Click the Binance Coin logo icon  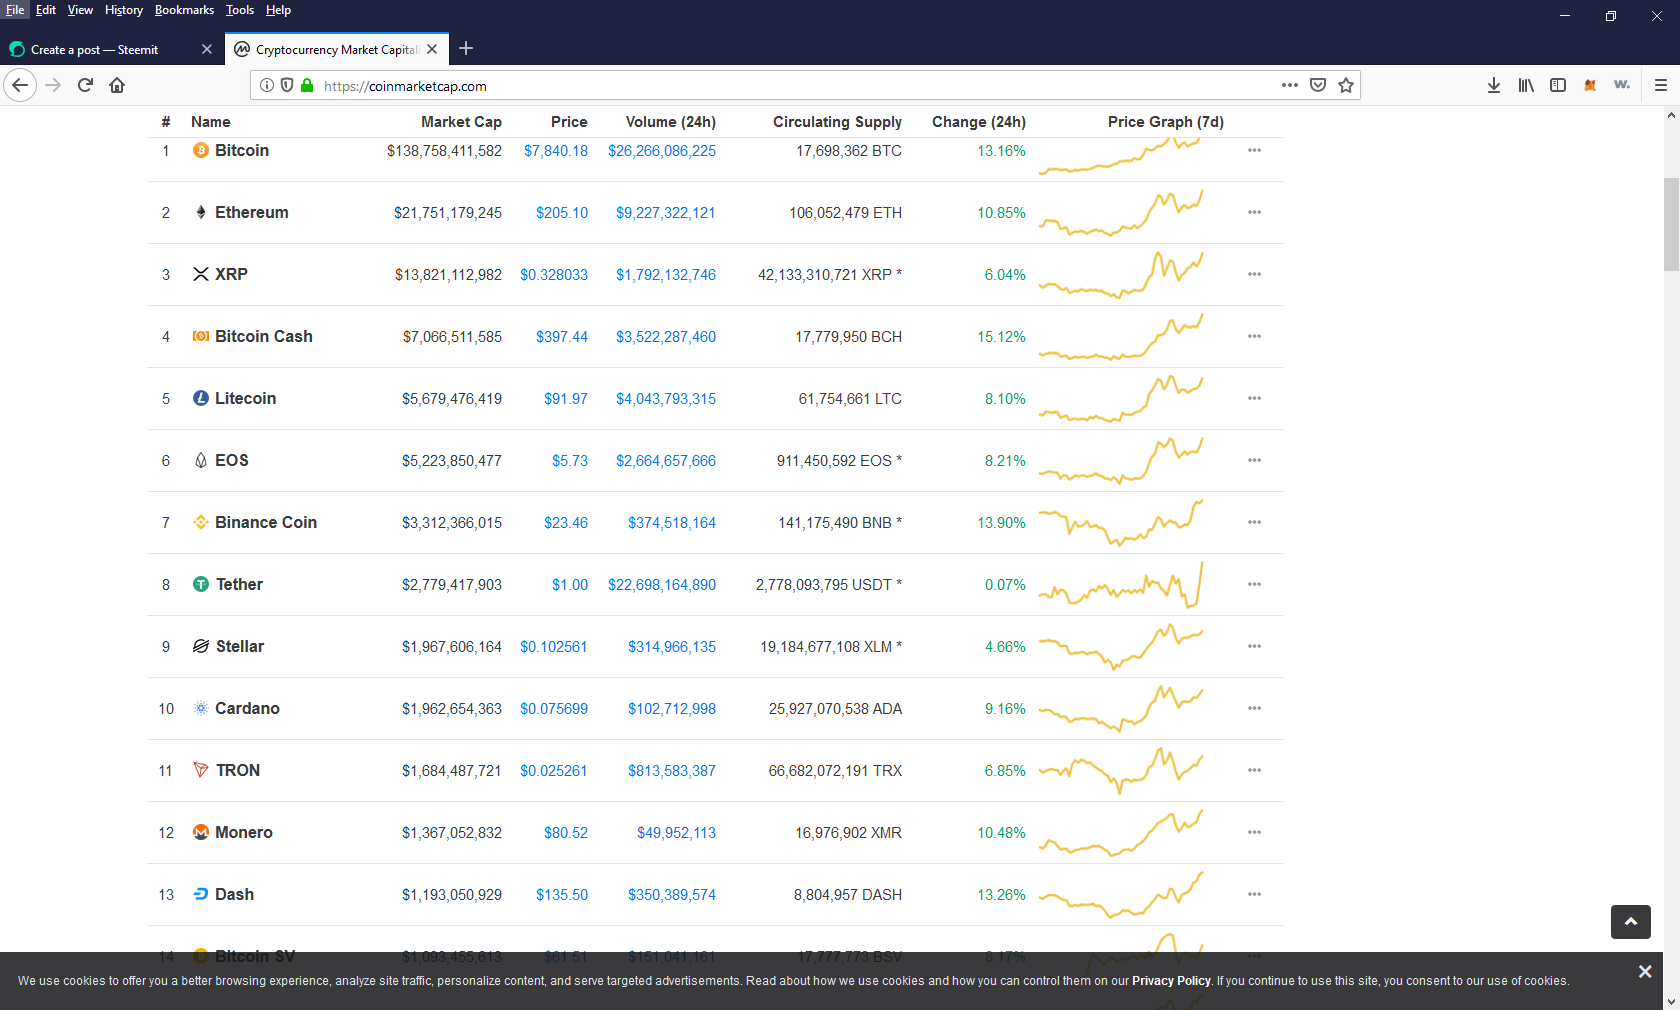(x=201, y=522)
